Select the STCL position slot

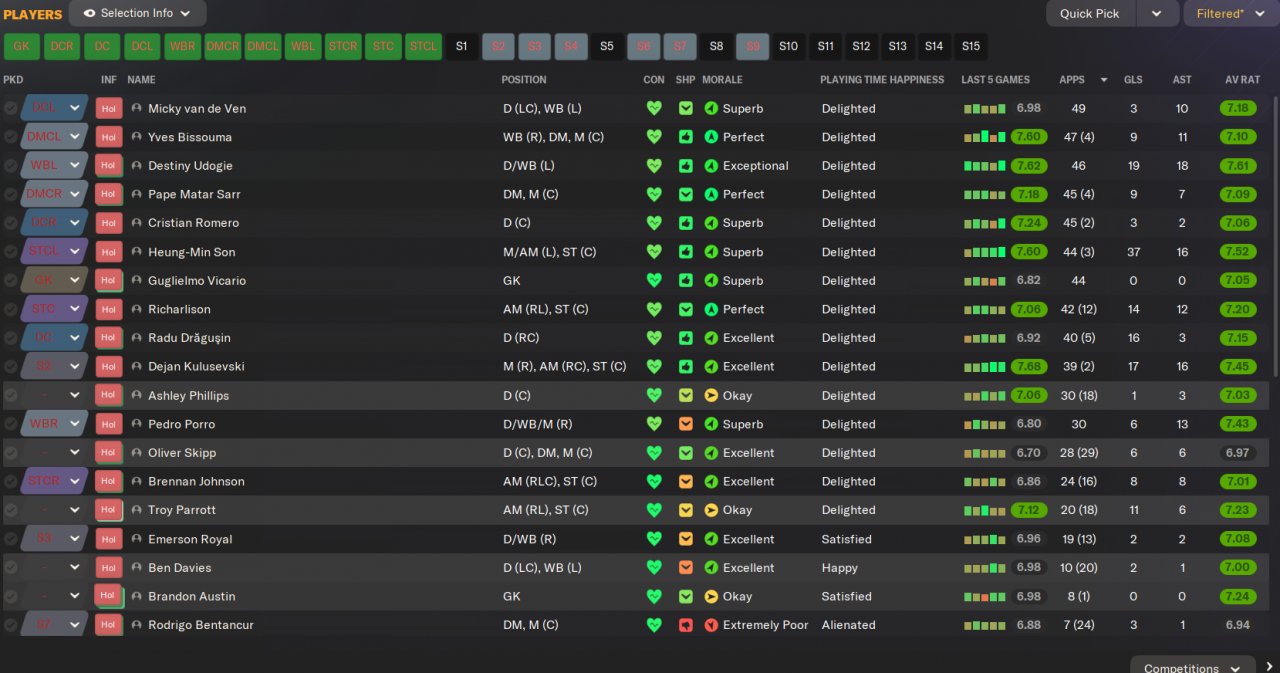[x=424, y=46]
